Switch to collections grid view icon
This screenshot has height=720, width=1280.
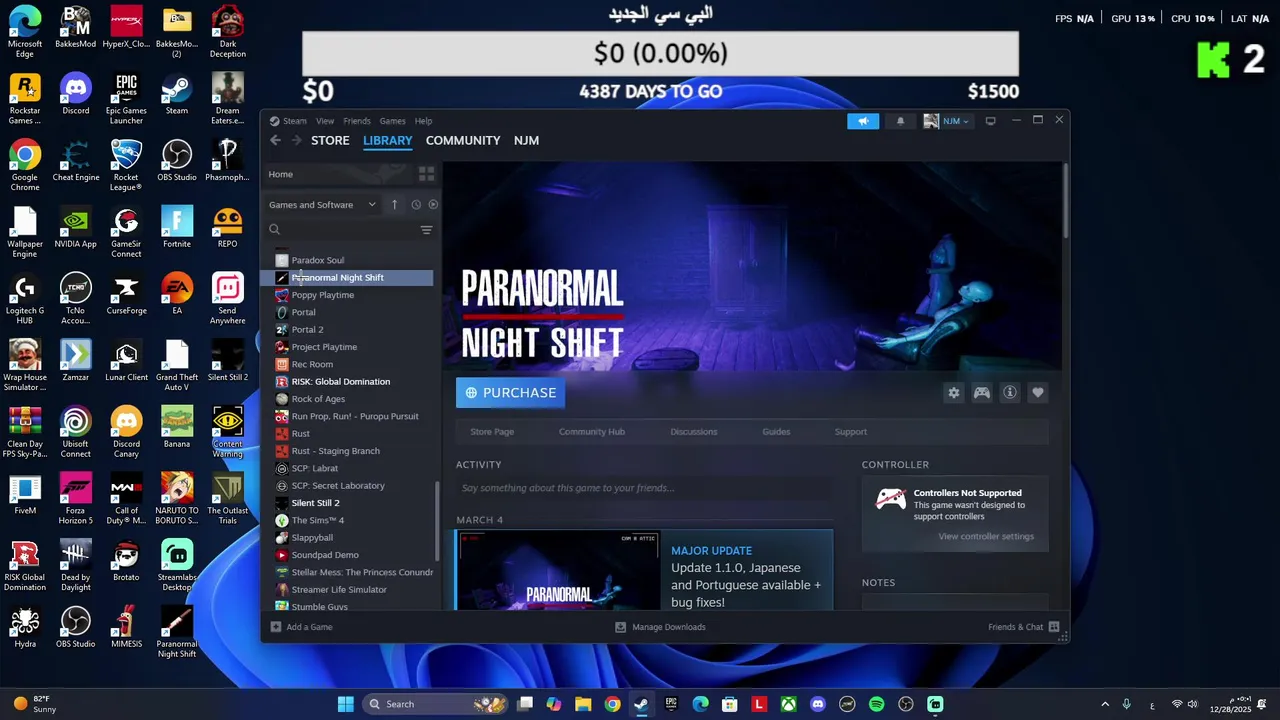(426, 174)
